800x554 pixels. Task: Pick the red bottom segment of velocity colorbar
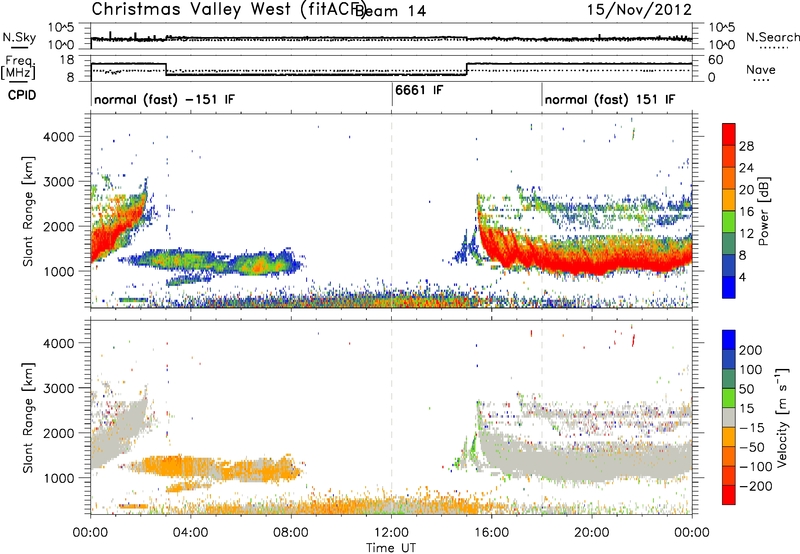click(729, 495)
